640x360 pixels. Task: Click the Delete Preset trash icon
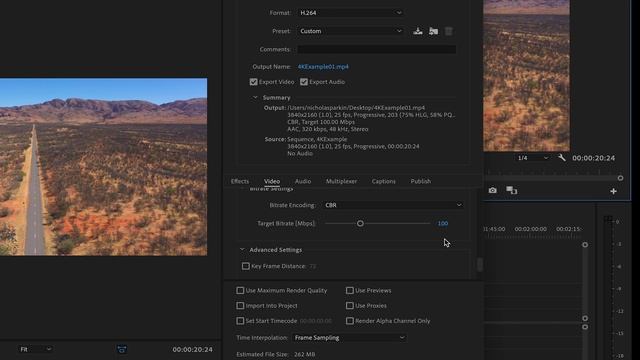(449, 31)
